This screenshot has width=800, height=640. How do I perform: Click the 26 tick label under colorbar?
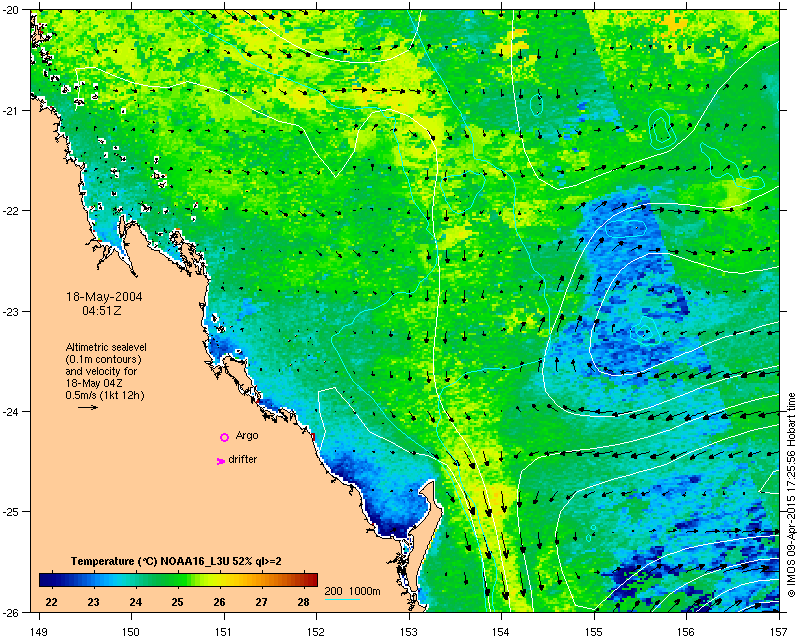click(x=219, y=602)
